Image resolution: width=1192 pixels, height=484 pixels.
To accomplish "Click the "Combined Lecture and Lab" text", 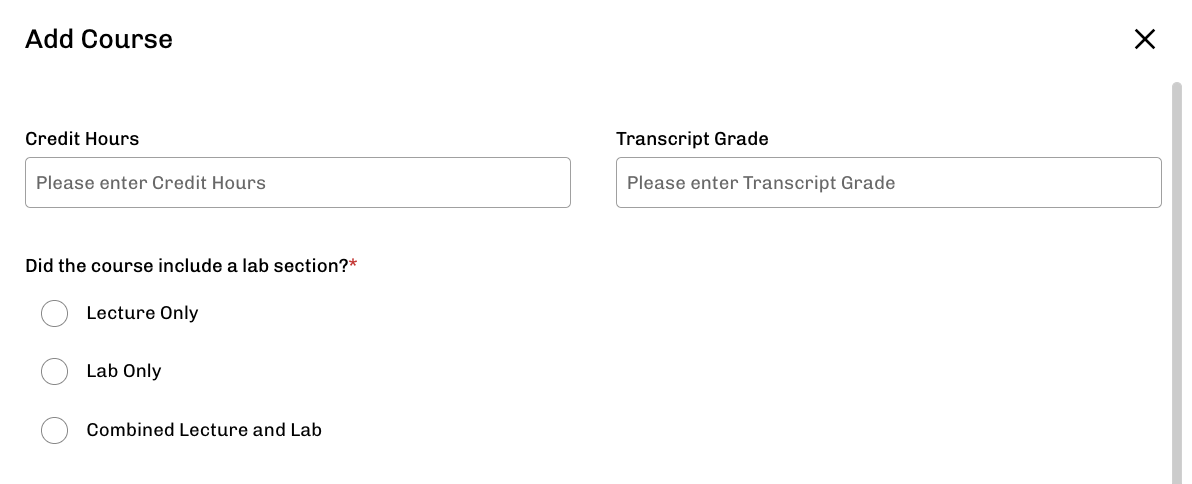I will pyautogui.click(x=204, y=430).
